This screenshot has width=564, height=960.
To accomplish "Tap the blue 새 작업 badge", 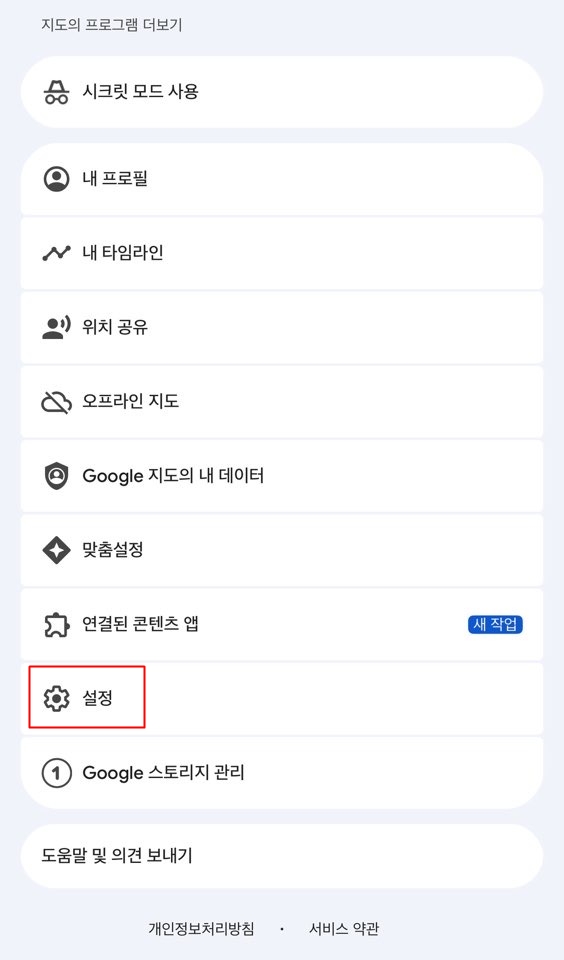I will point(495,624).
